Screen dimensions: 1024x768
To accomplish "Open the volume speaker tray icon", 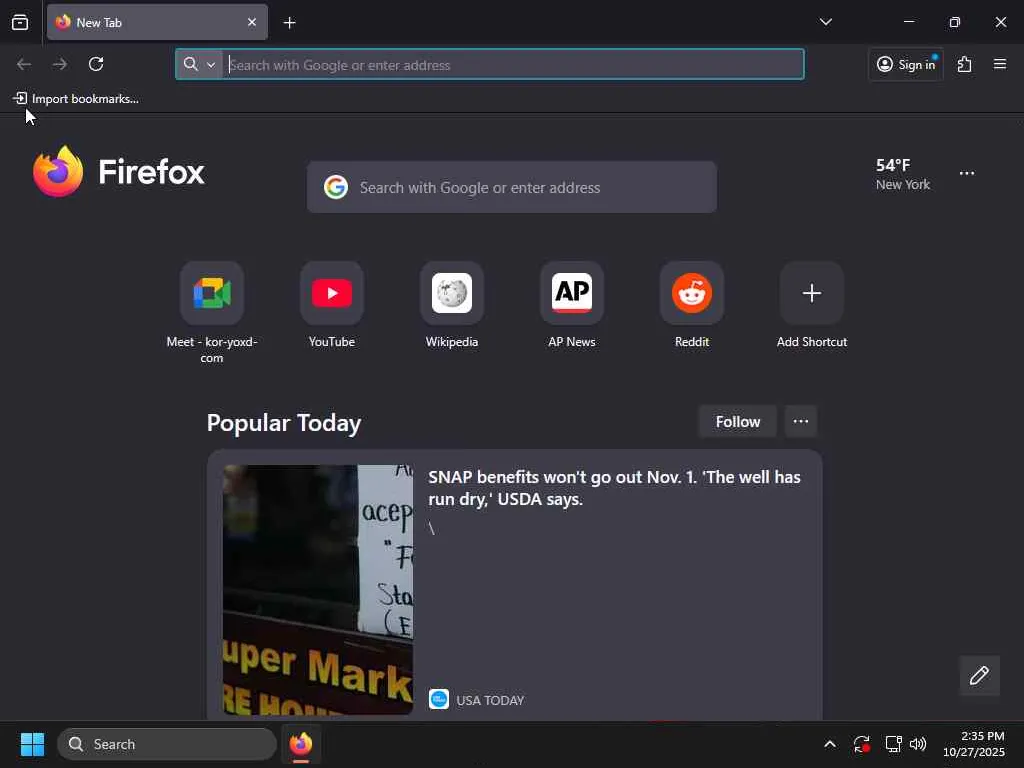I will (x=918, y=744).
